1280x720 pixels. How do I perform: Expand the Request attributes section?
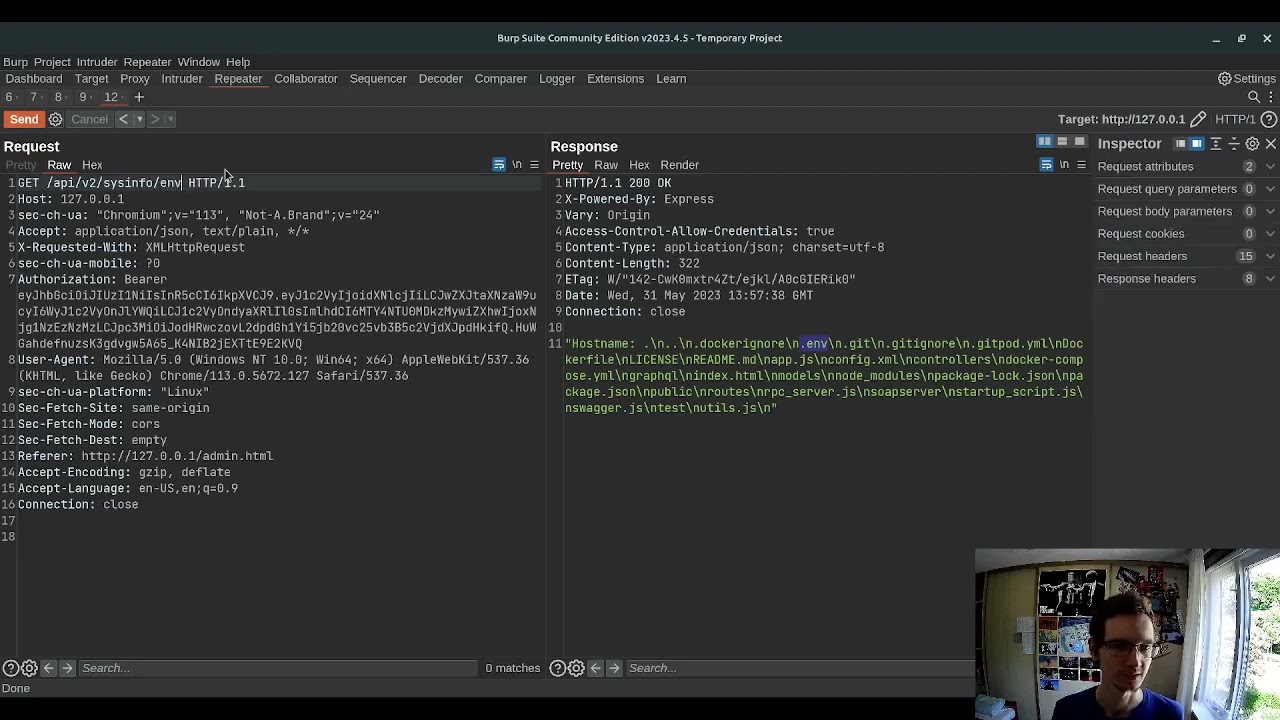pos(1187,167)
